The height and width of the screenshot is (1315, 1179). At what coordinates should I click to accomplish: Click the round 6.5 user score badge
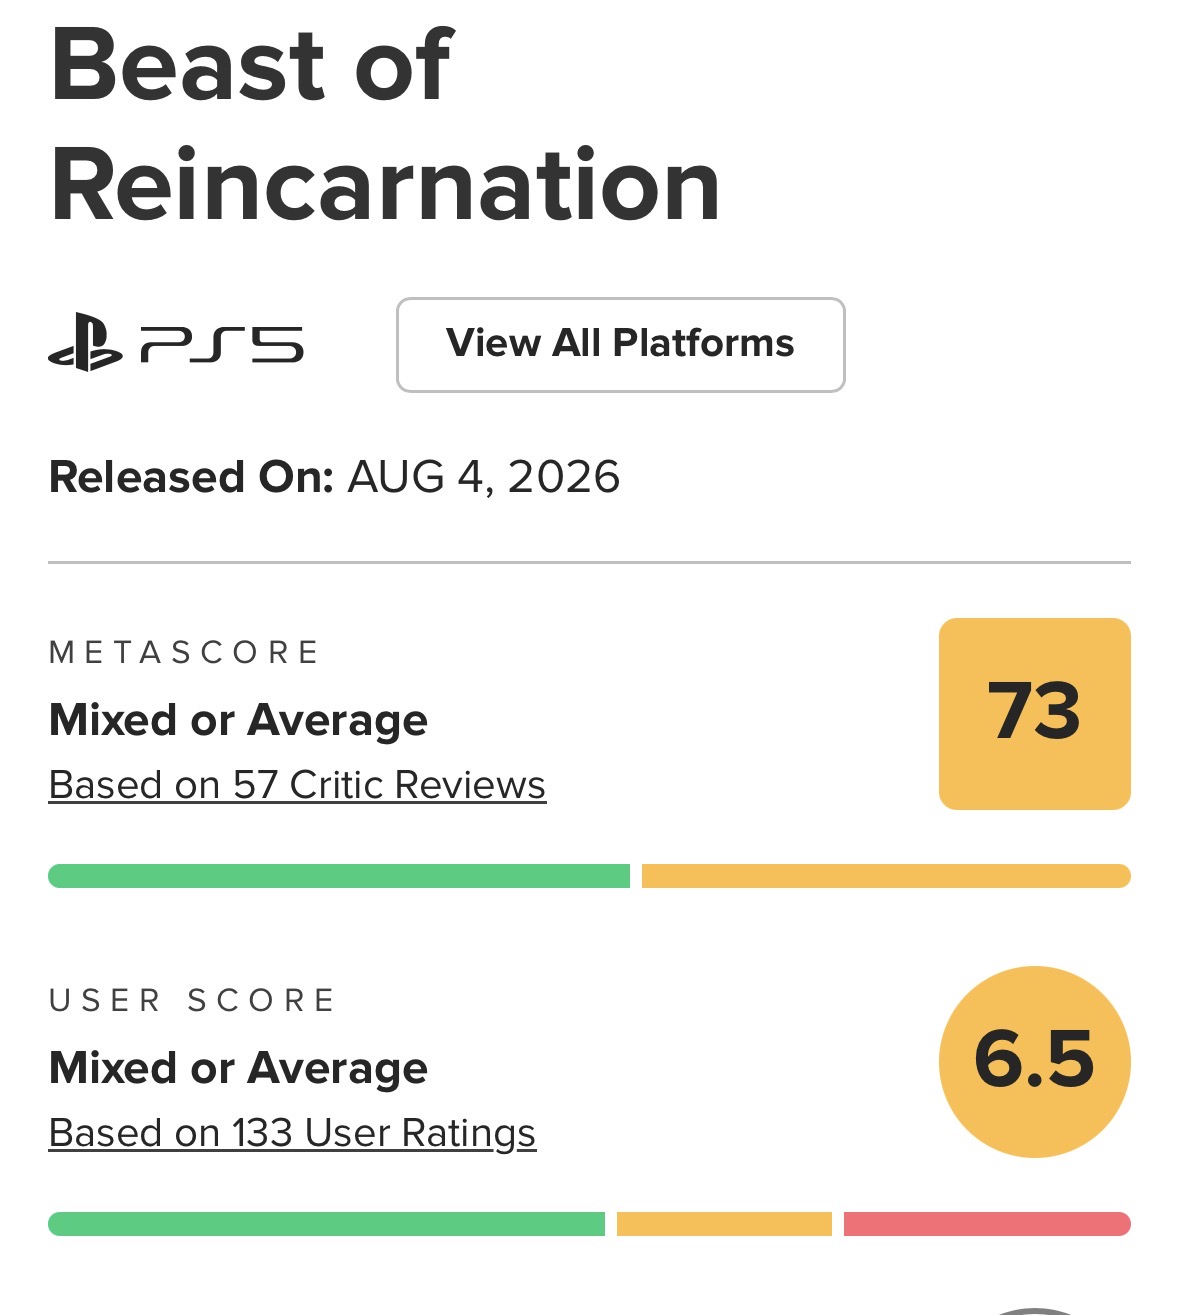[x=1034, y=1061]
